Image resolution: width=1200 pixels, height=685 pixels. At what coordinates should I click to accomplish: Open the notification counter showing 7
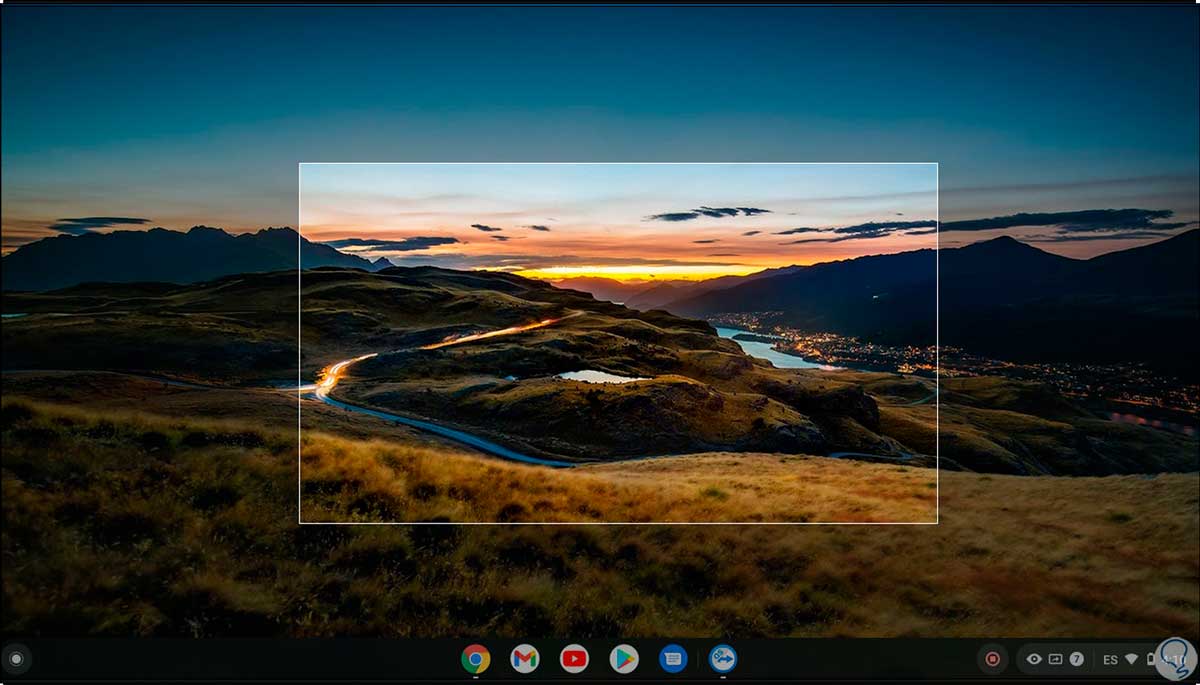click(1077, 659)
